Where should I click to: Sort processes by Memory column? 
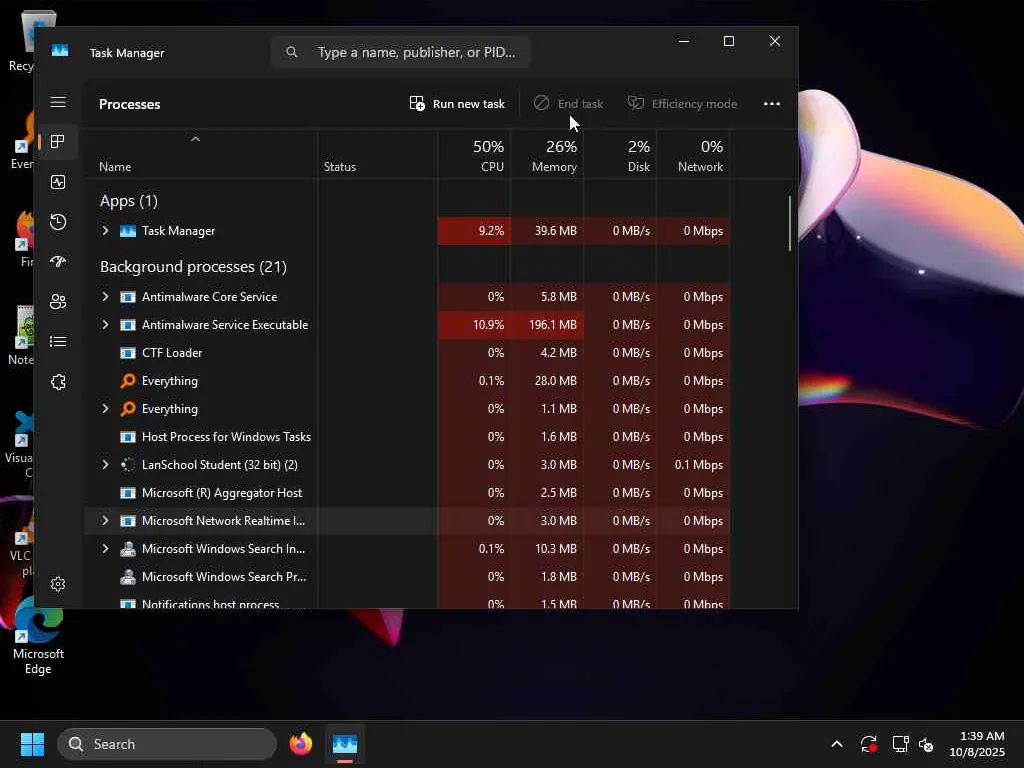point(547,155)
